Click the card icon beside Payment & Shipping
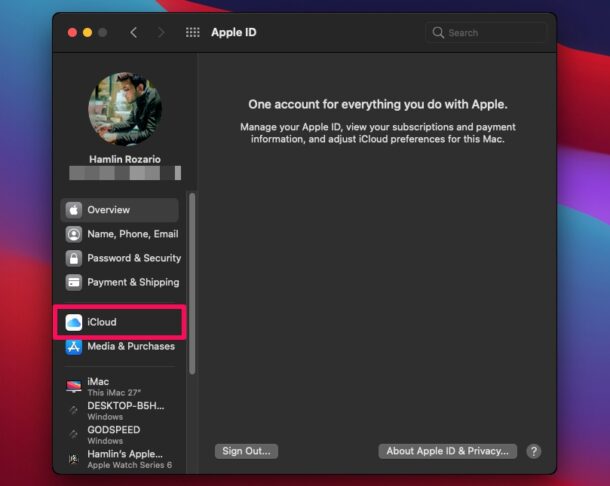 [x=74, y=282]
